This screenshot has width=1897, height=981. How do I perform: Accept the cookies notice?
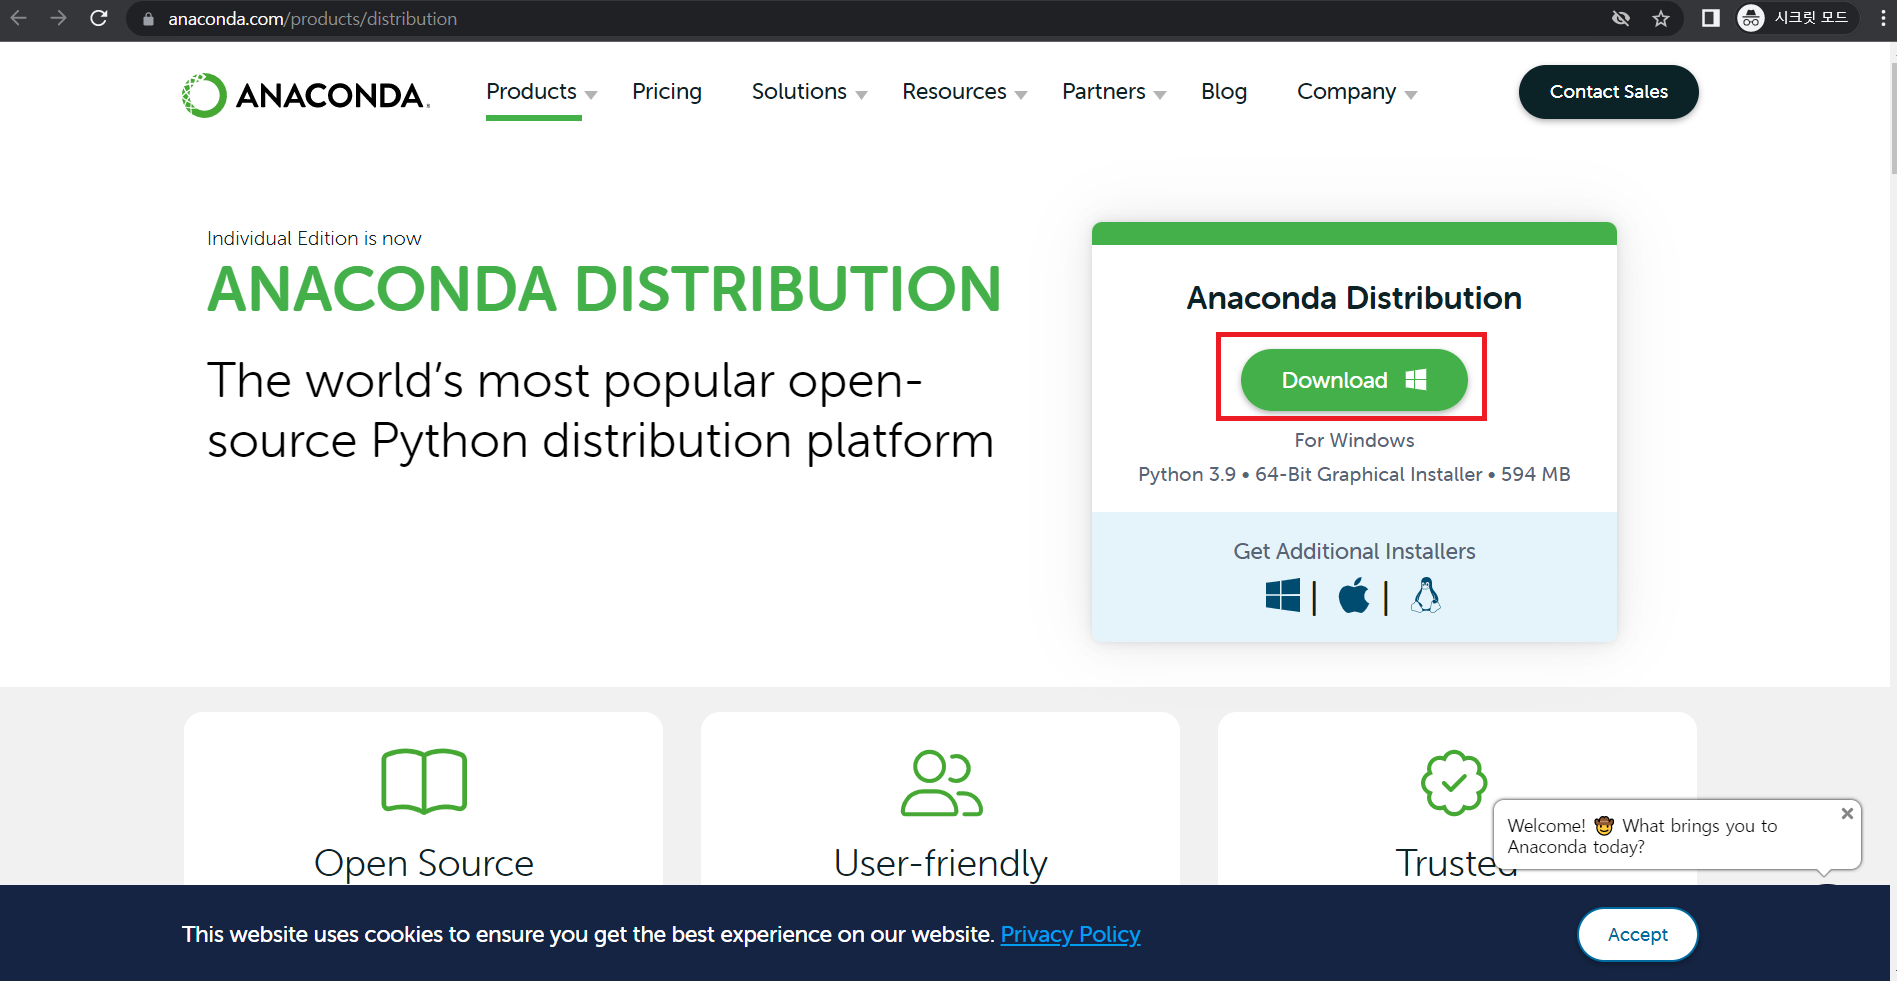coord(1637,934)
